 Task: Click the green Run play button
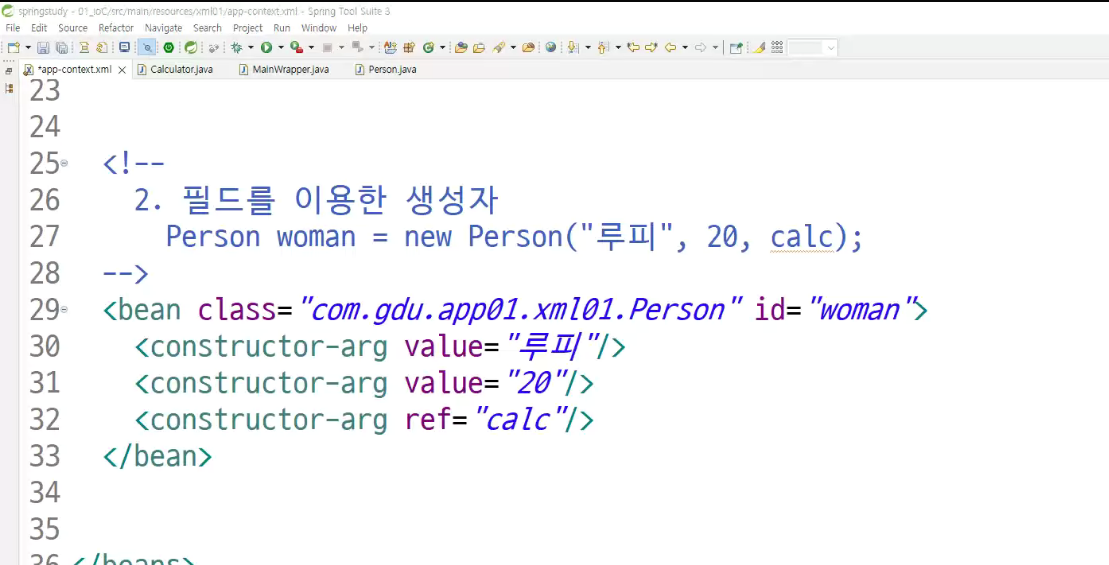tap(267, 47)
